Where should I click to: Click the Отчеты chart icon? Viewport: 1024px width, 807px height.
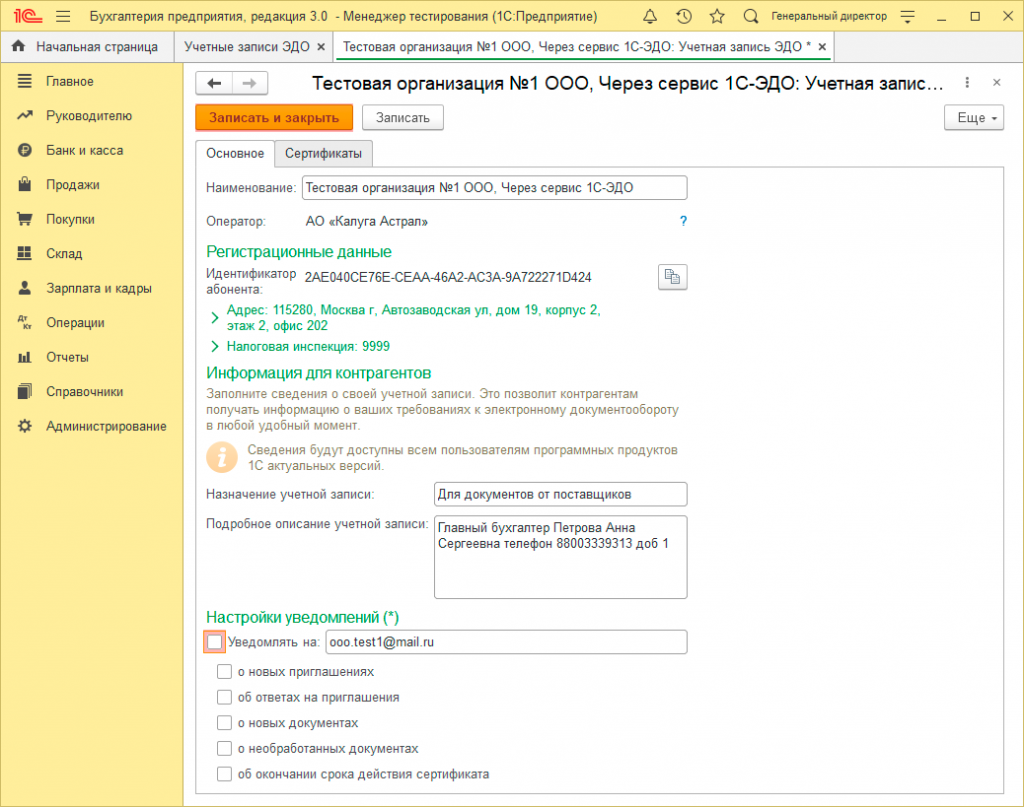coord(24,357)
